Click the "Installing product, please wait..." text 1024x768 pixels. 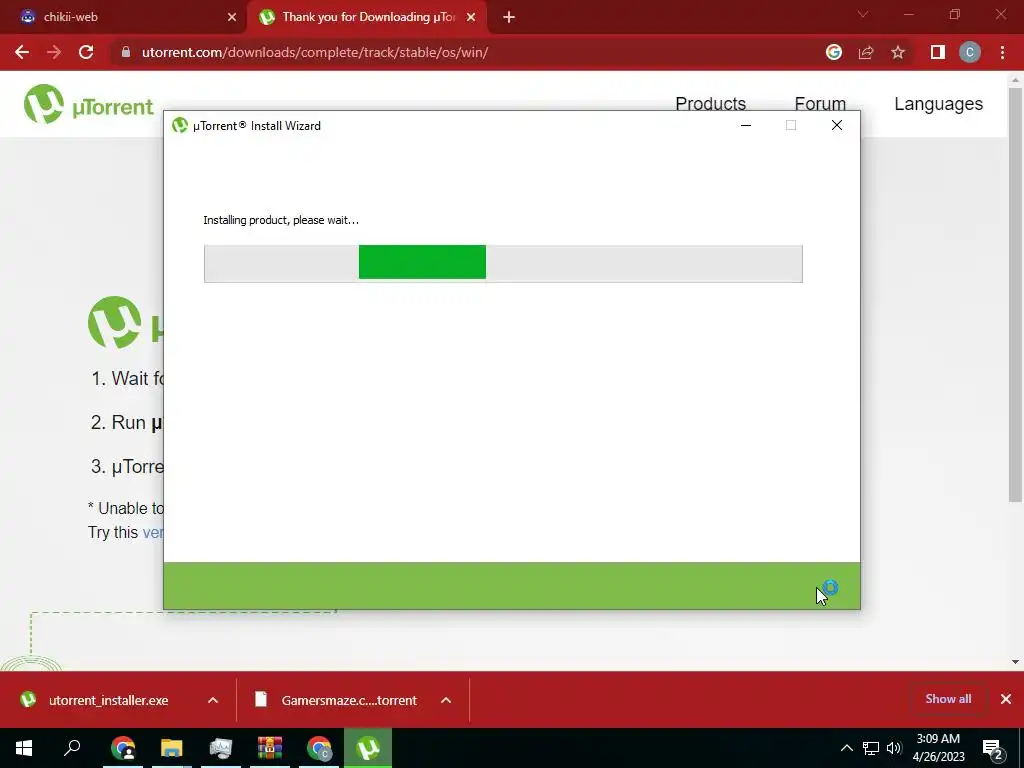281,220
